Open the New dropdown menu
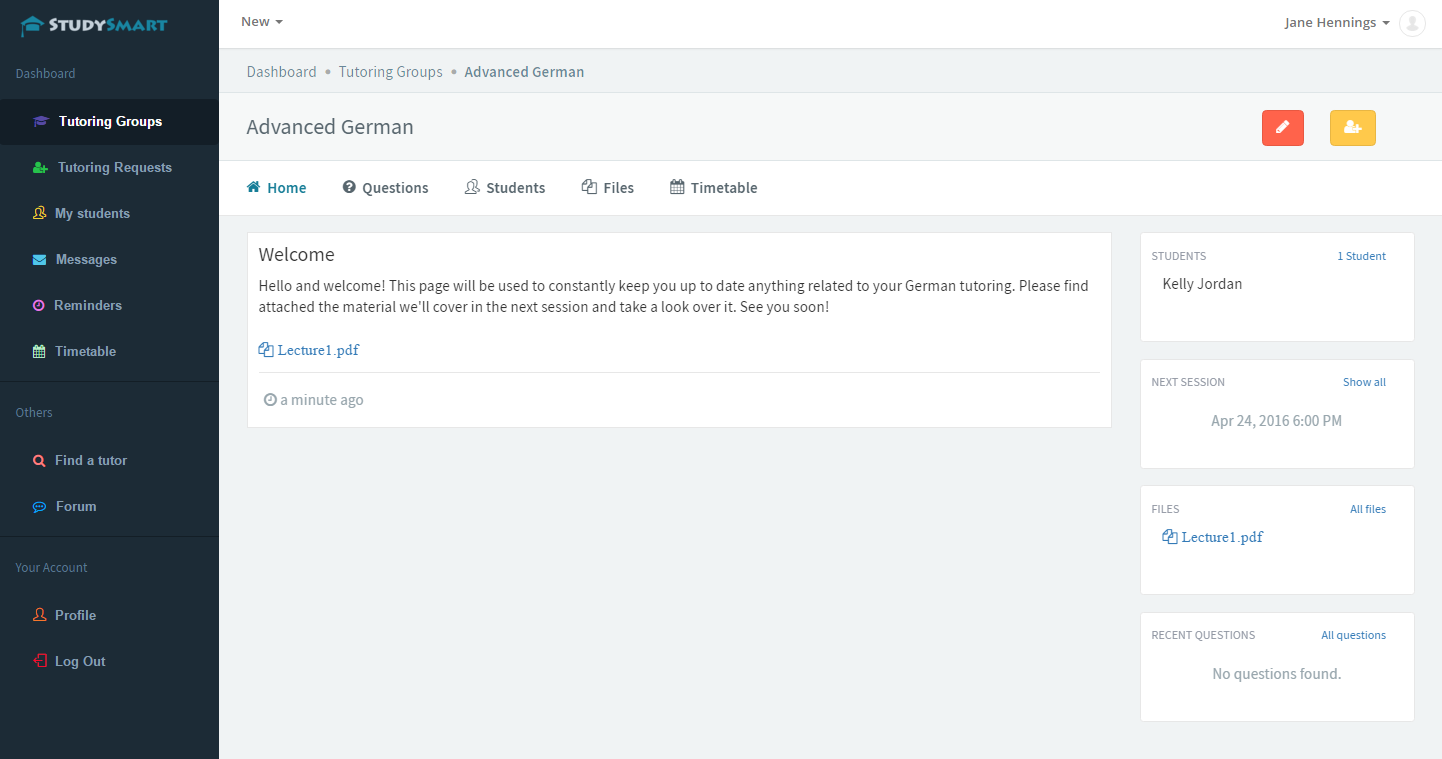The width and height of the screenshot is (1442, 759). [x=260, y=21]
